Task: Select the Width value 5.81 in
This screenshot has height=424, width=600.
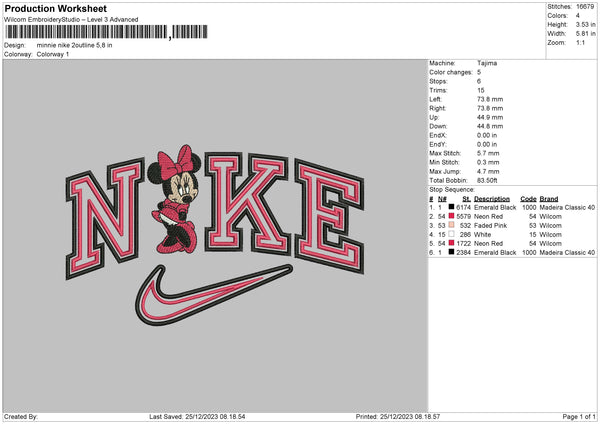Action: (585, 34)
